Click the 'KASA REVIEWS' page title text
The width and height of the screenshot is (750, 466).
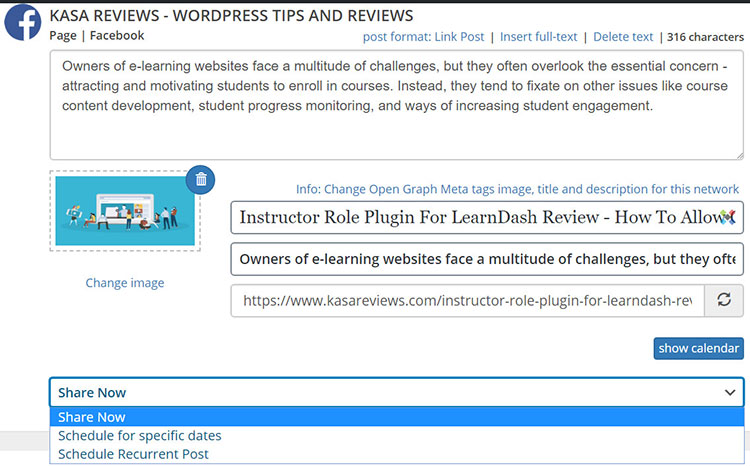232,16
